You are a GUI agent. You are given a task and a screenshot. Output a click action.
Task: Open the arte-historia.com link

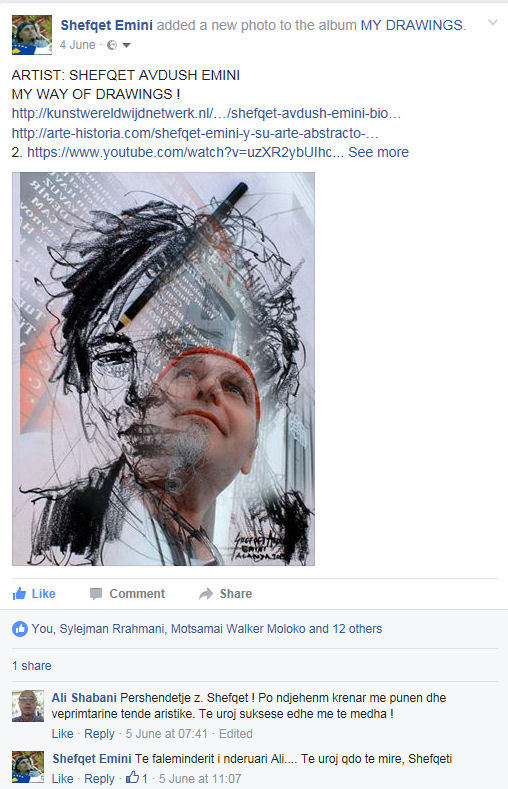195,133
